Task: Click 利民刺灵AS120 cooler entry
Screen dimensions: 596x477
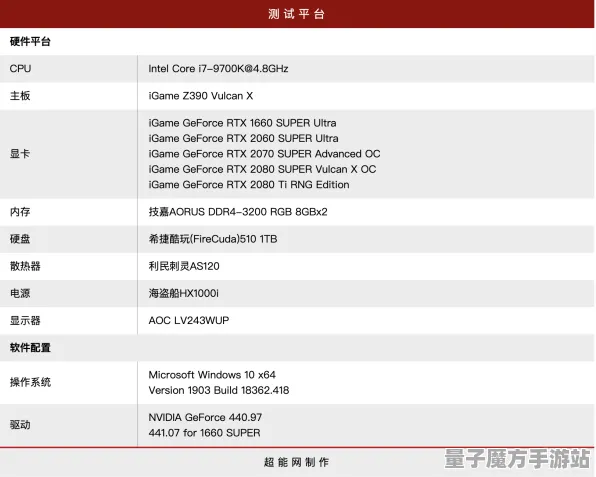Action: tap(184, 266)
